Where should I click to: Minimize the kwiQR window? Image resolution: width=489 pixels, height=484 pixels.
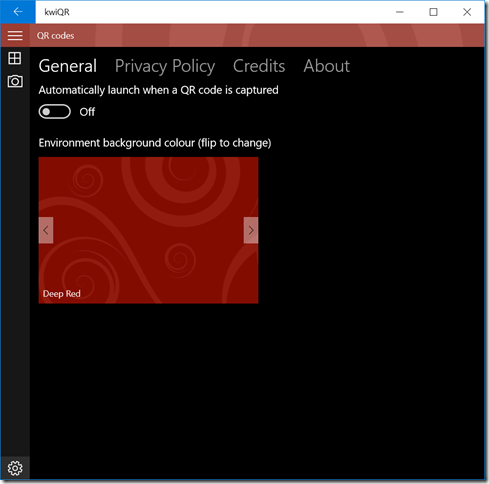[x=400, y=12]
